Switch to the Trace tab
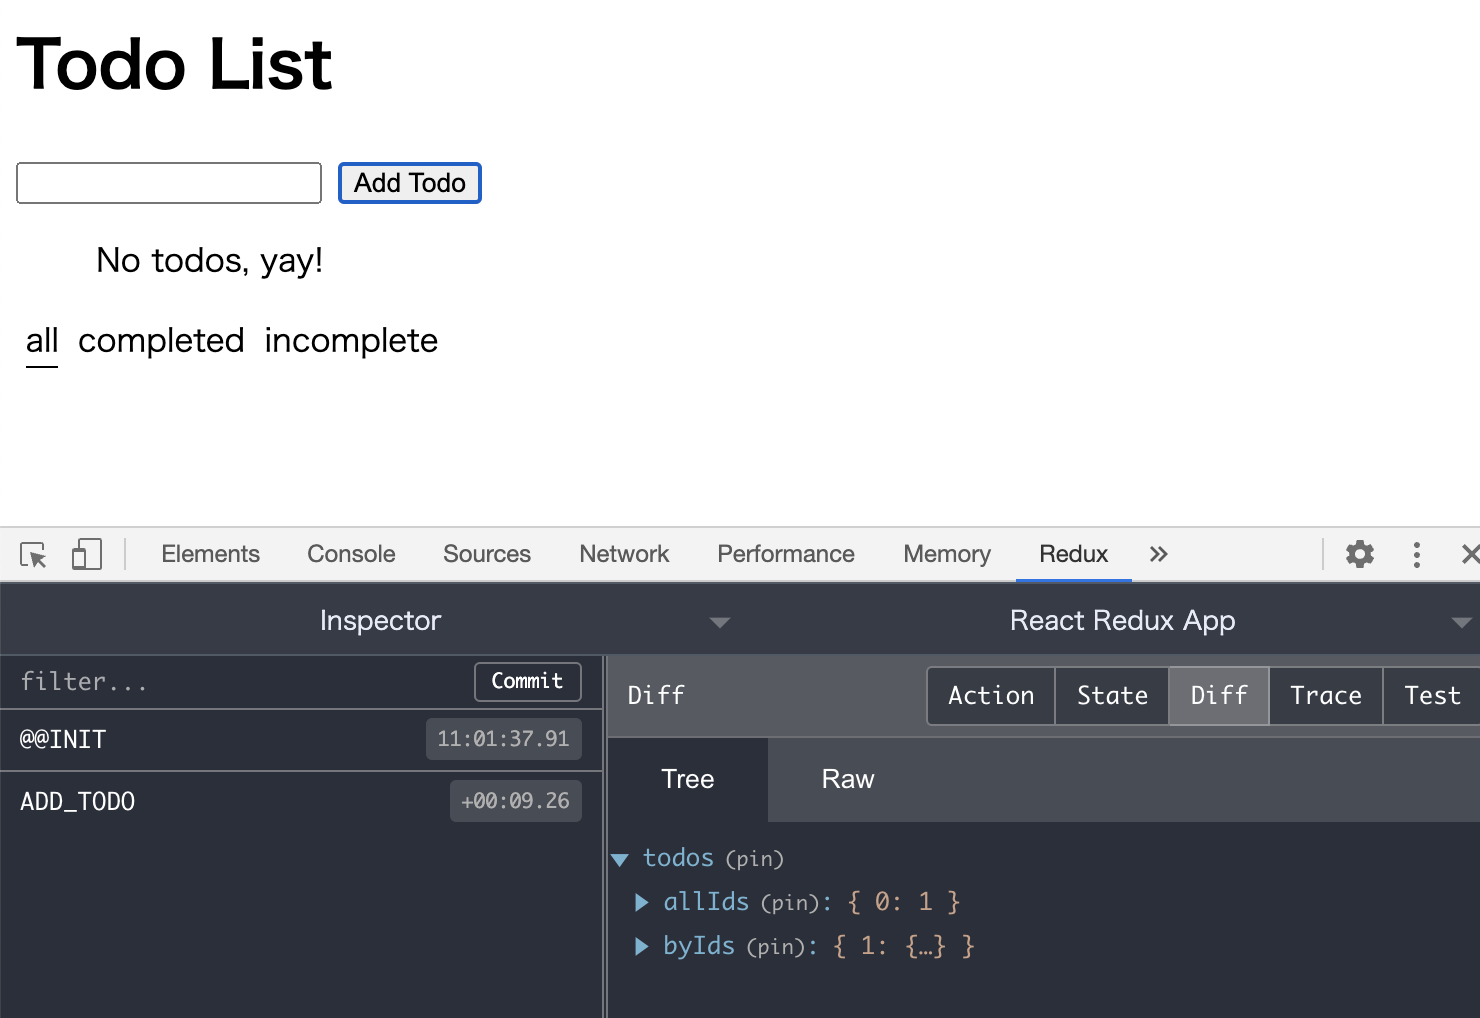Viewport: 1480px width, 1018px height. (x=1325, y=695)
